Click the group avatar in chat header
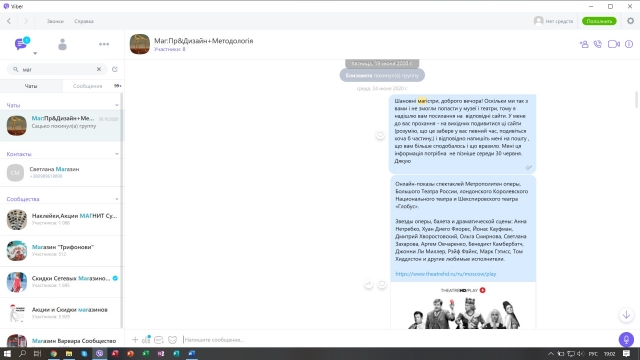640x360 pixels. [140, 44]
